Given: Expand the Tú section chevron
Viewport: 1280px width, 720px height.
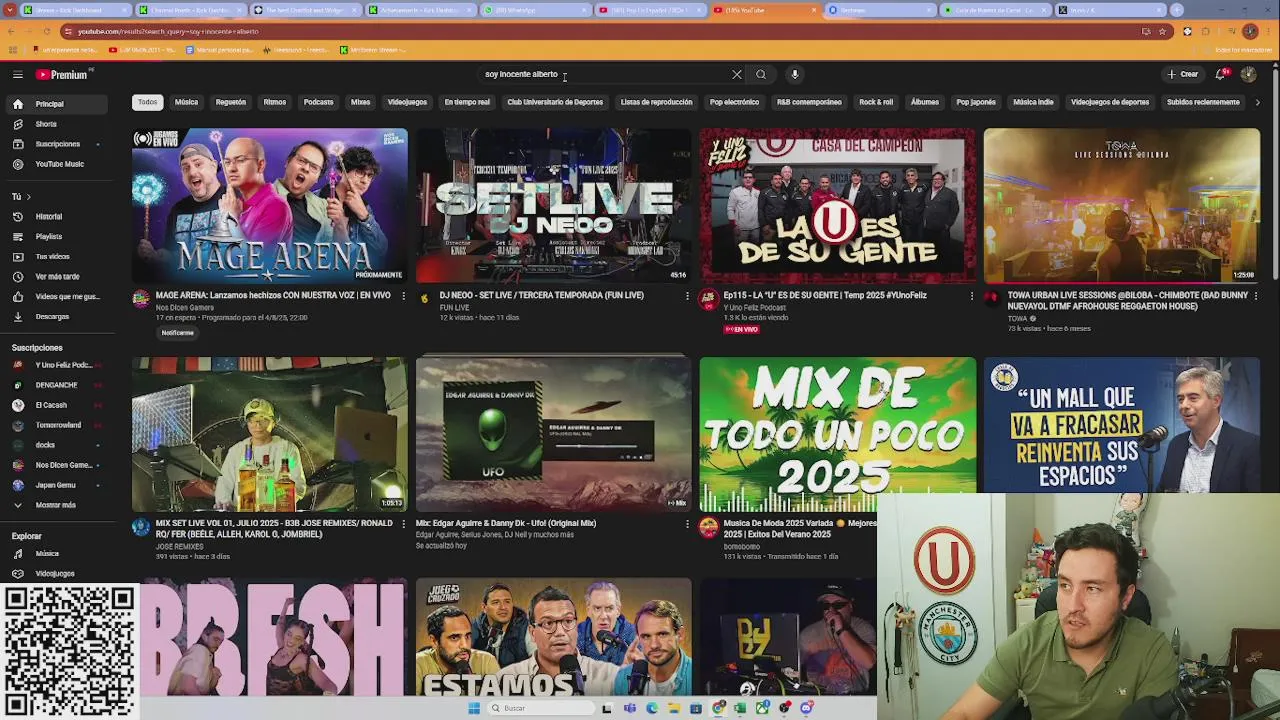Looking at the screenshot, I should [x=28, y=197].
